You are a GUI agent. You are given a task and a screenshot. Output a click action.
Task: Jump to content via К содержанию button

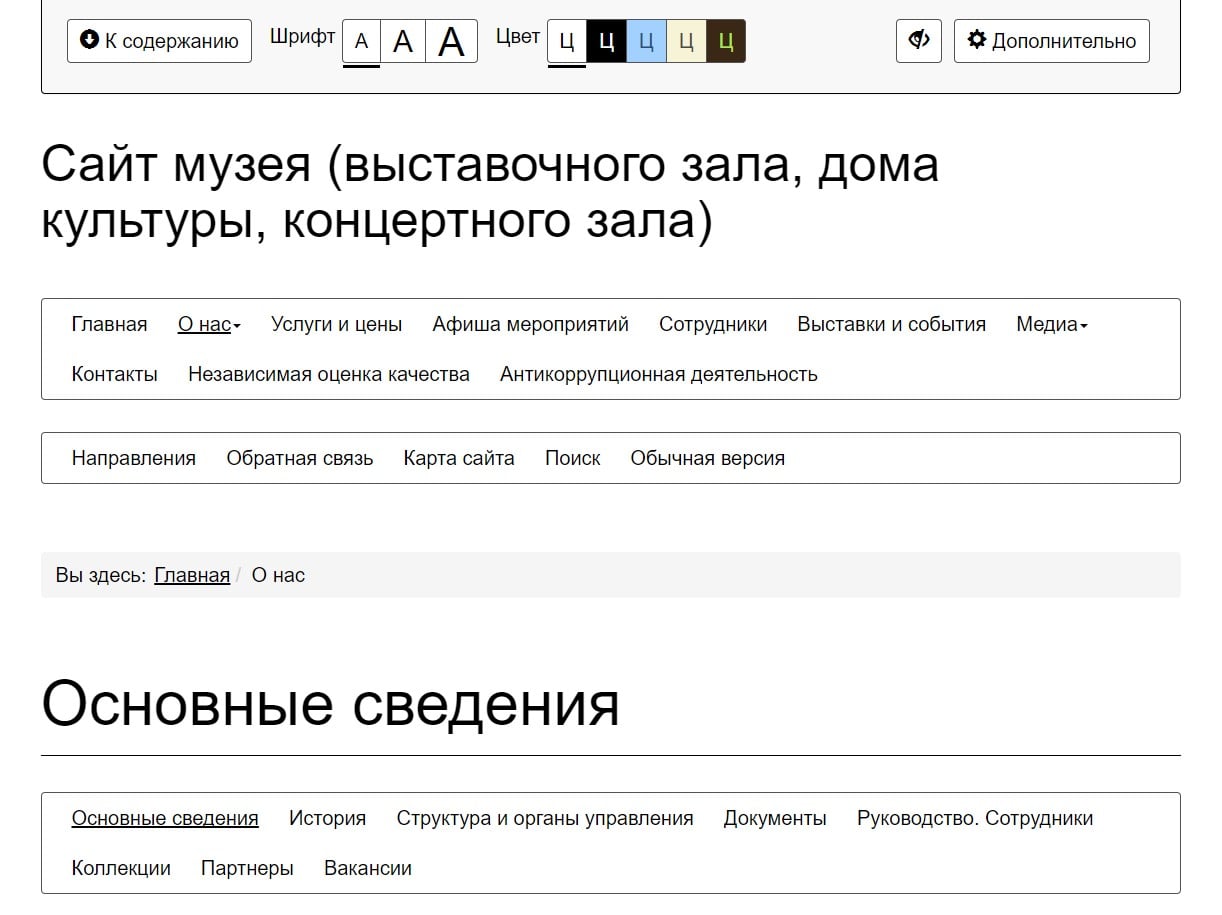coord(159,41)
